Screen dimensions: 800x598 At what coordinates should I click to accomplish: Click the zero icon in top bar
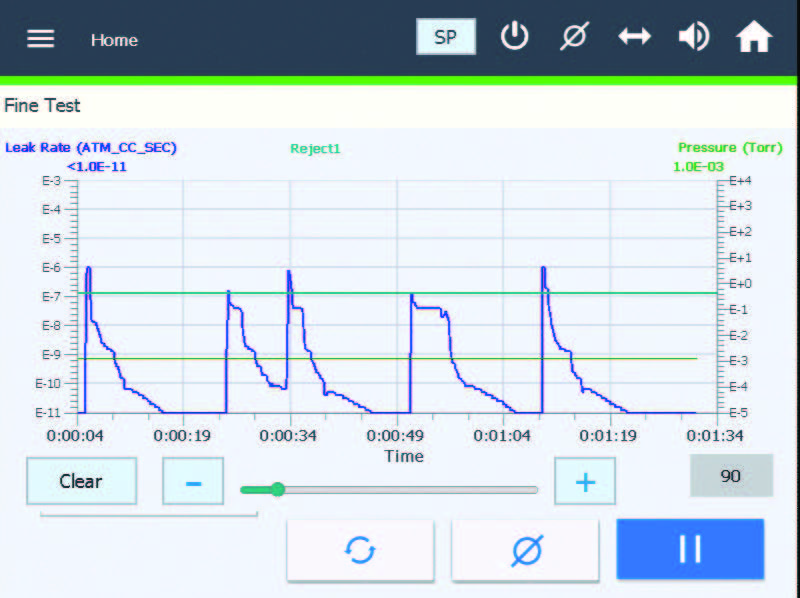click(574, 36)
